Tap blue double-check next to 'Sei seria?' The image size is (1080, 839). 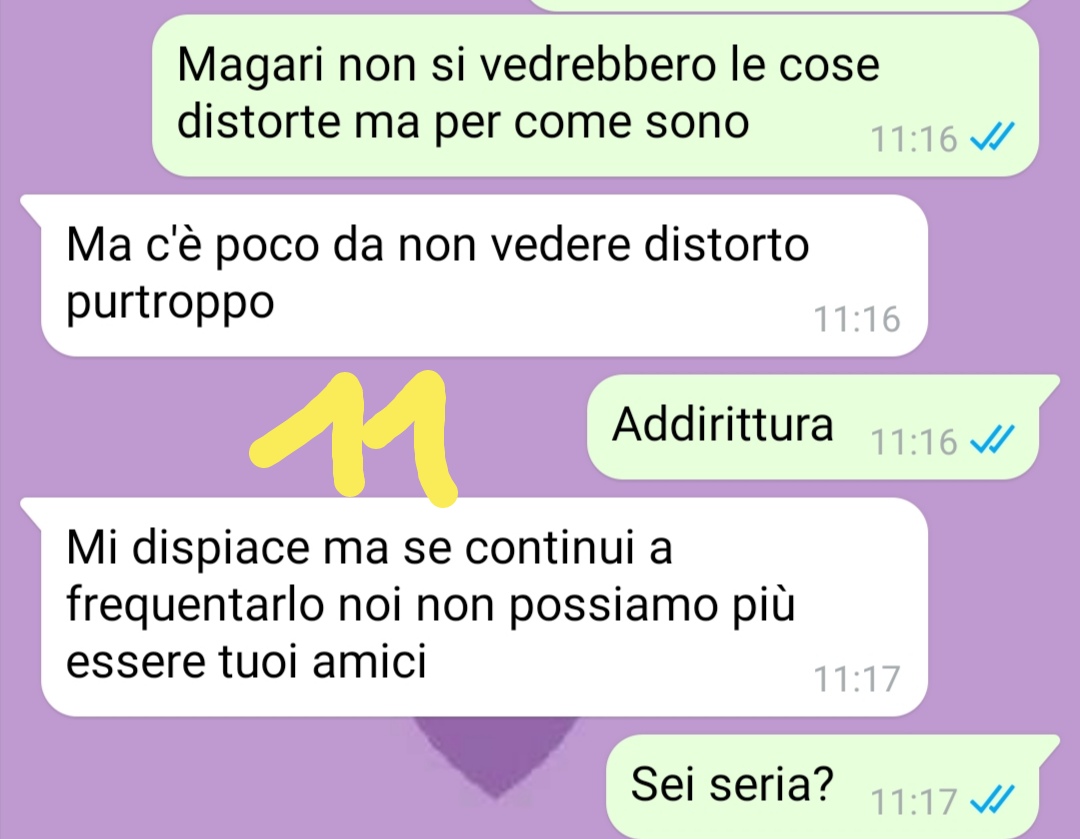[x=992, y=800]
